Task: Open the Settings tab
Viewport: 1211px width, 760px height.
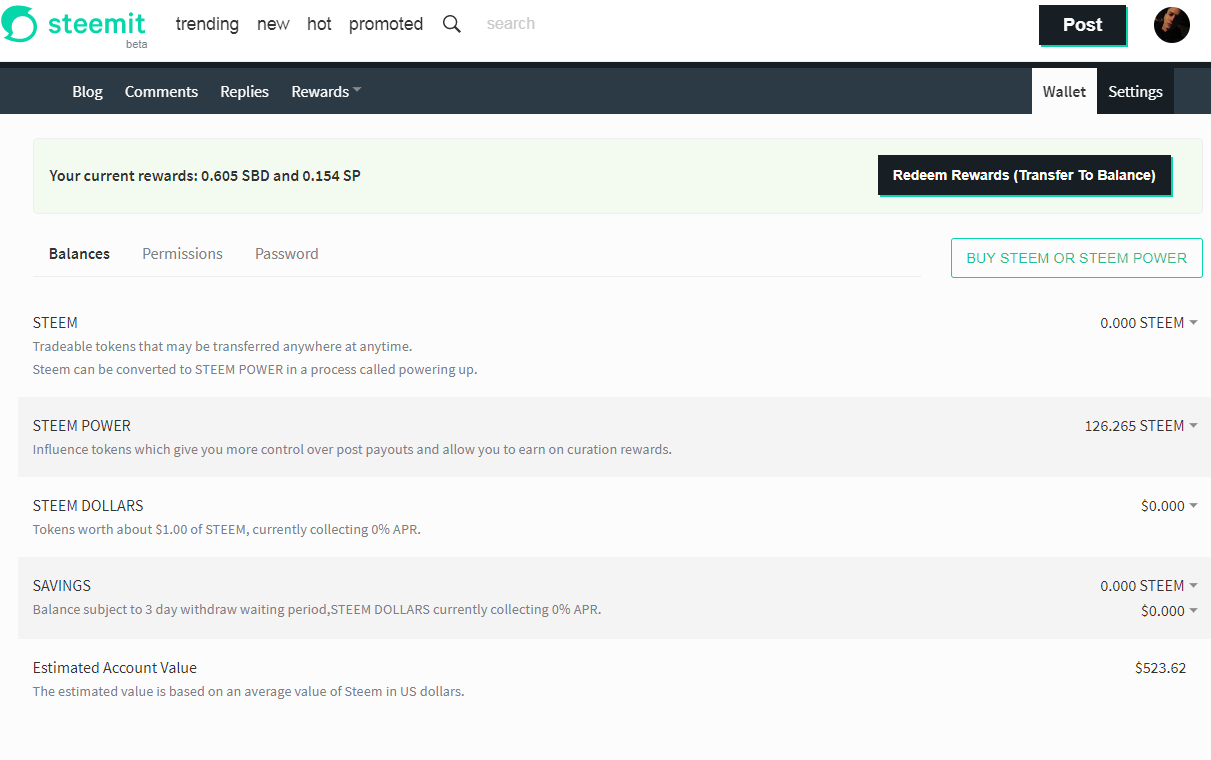Action: [1135, 91]
